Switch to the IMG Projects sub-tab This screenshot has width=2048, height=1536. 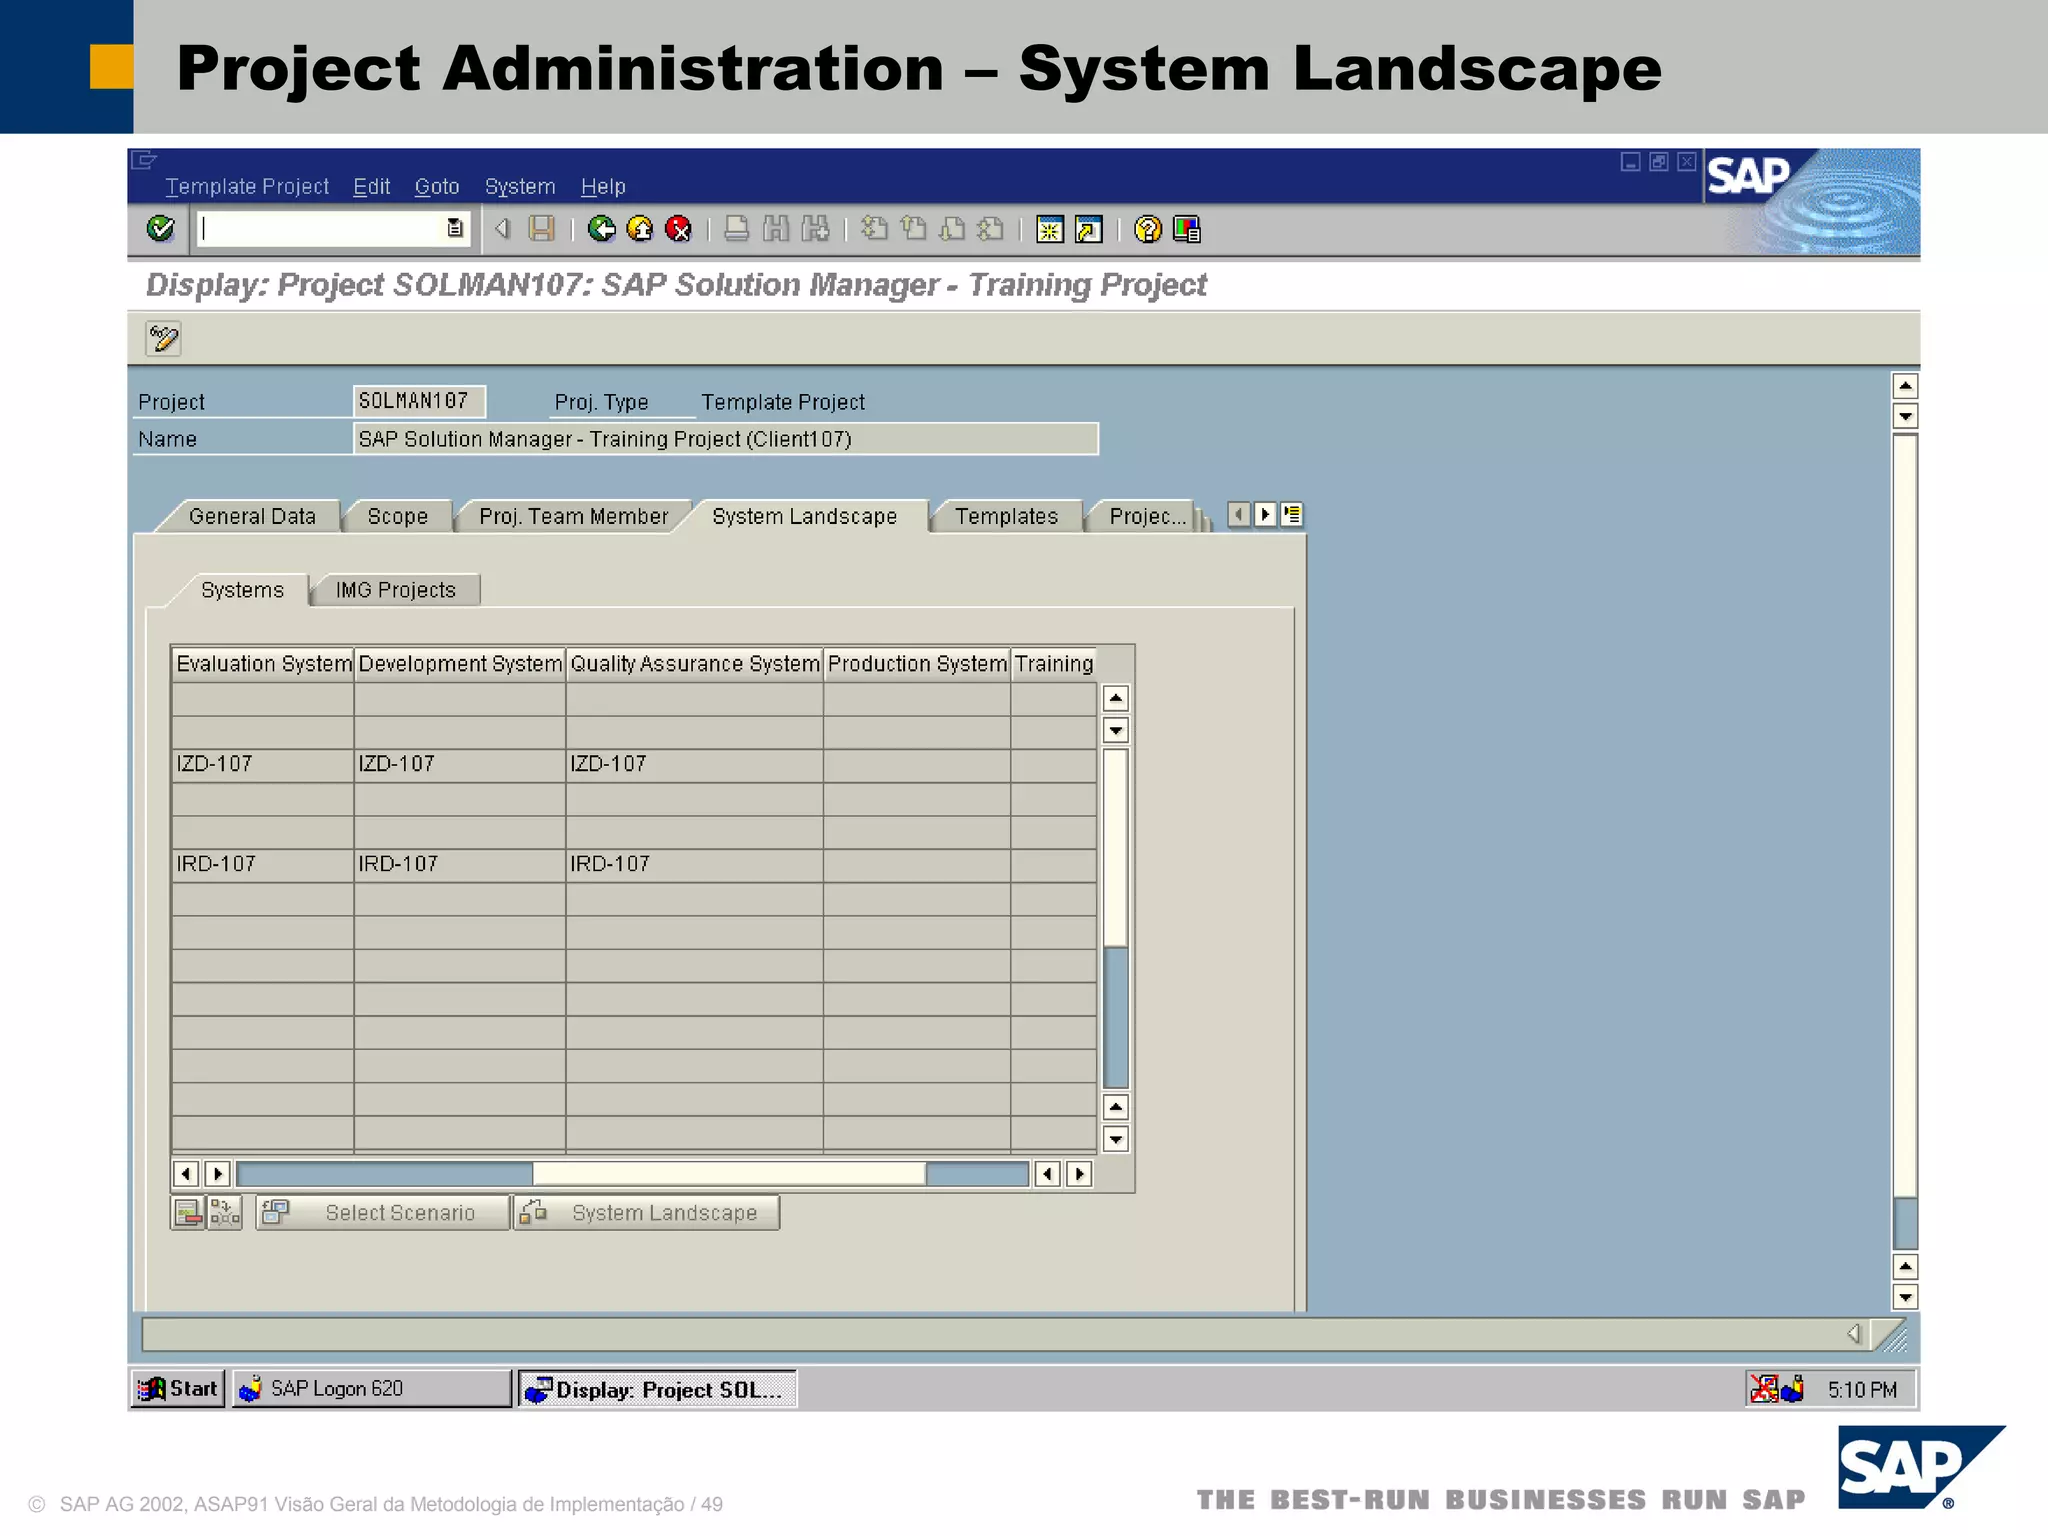coord(395,590)
